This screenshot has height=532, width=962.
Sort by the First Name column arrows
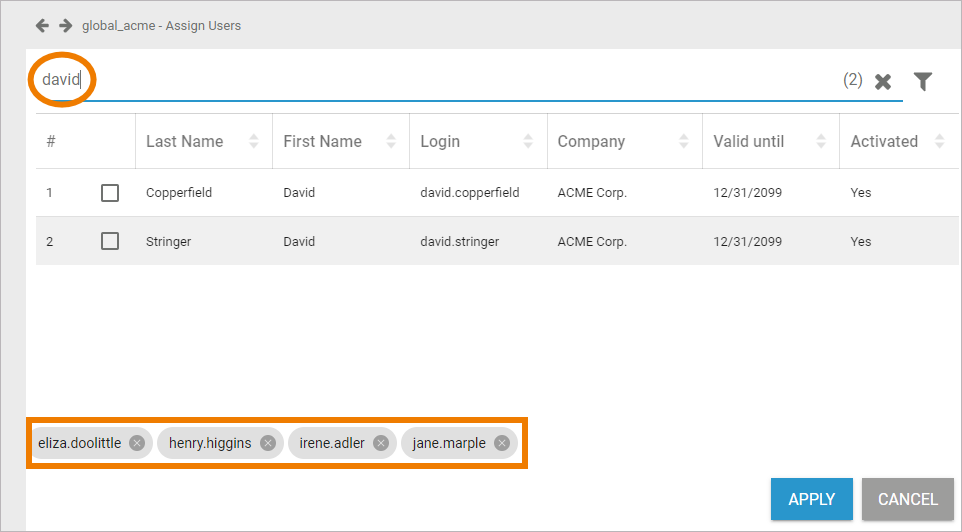pos(392,141)
